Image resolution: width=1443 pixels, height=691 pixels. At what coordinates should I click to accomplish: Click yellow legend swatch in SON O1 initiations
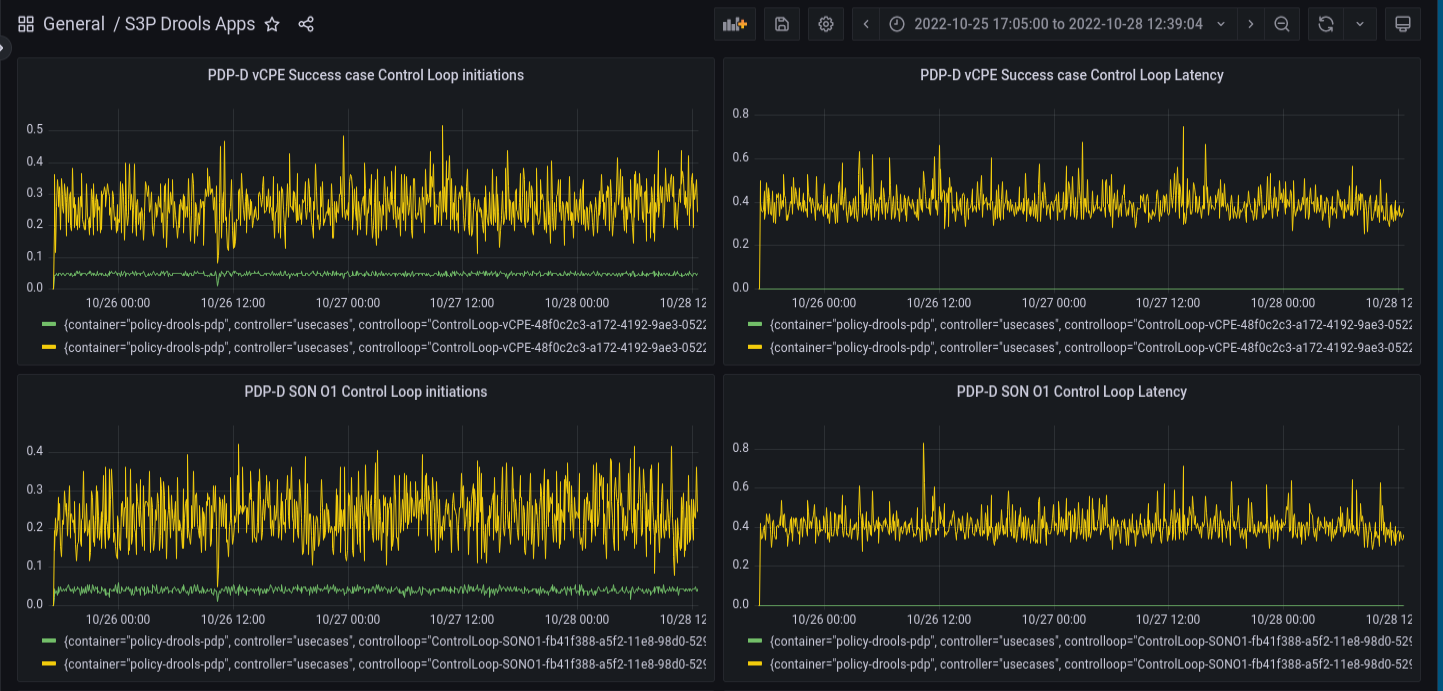click(50, 664)
